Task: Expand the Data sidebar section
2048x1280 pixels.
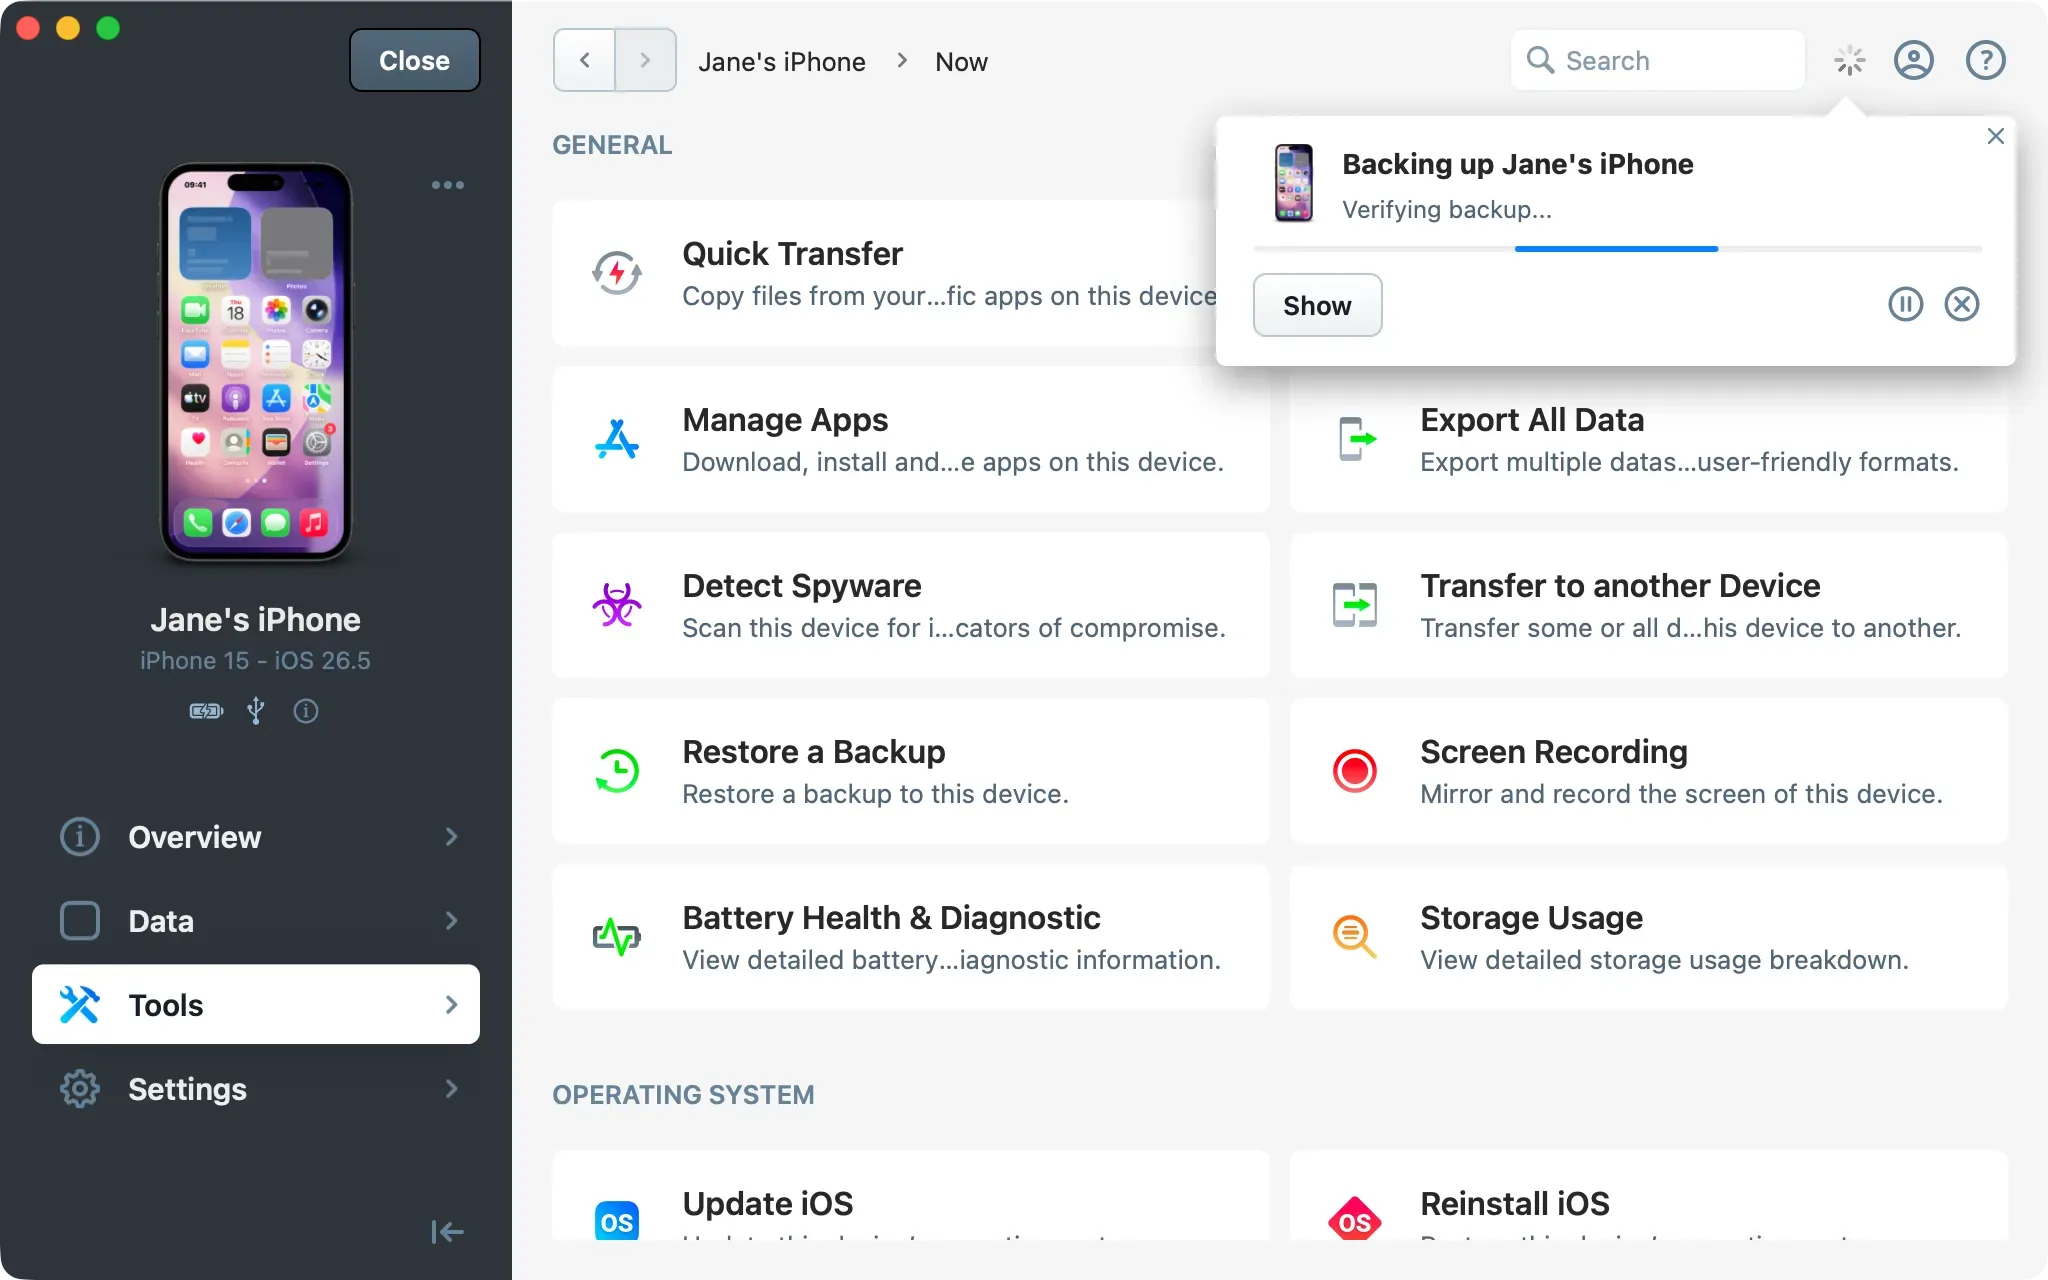Action: click(x=256, y=920)
